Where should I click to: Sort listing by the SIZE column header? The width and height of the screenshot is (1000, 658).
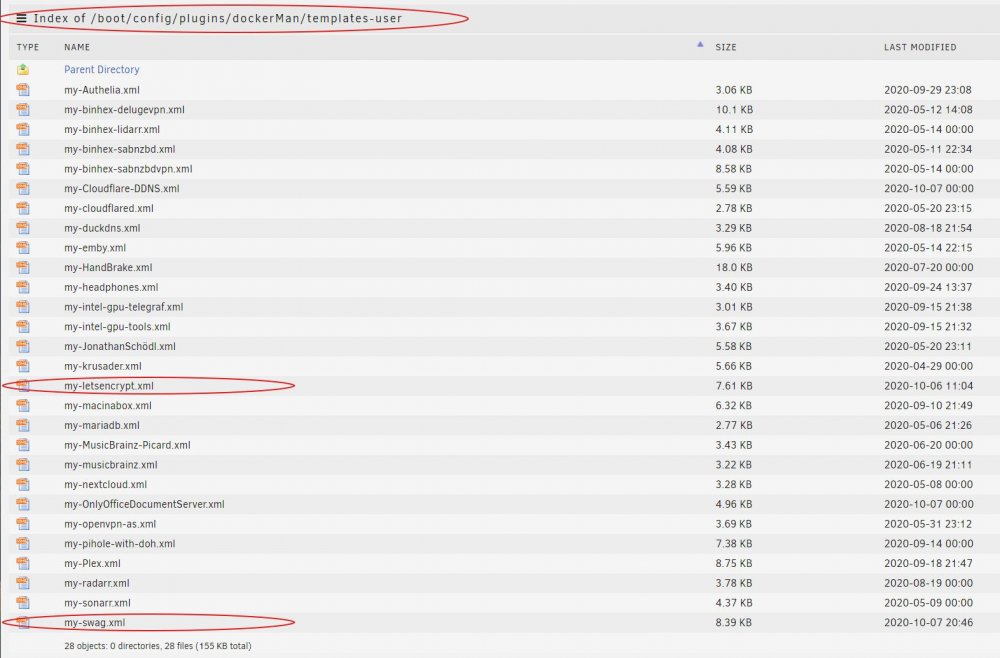(726, 47)
